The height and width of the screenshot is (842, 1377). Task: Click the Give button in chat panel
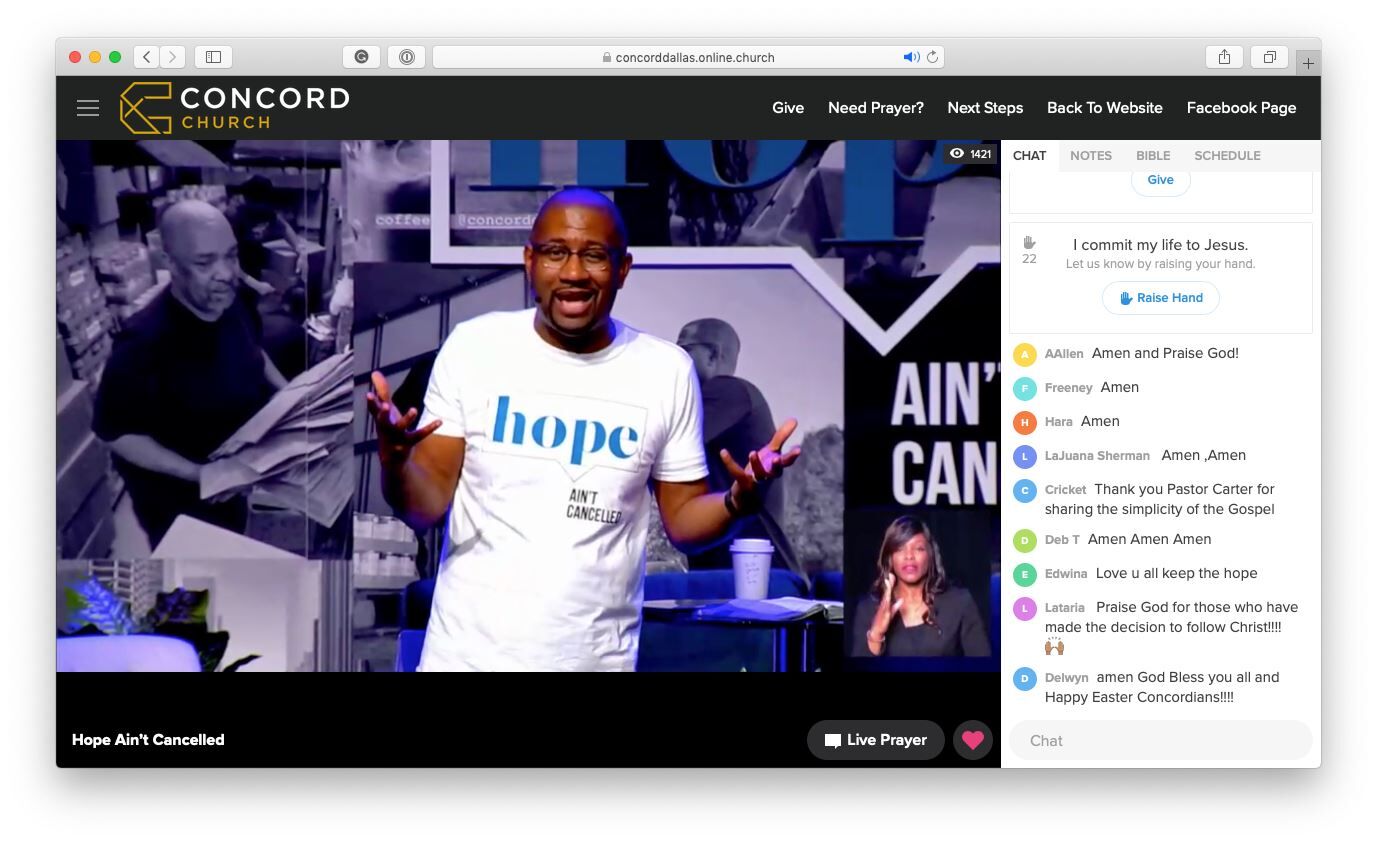point(1160,180)
